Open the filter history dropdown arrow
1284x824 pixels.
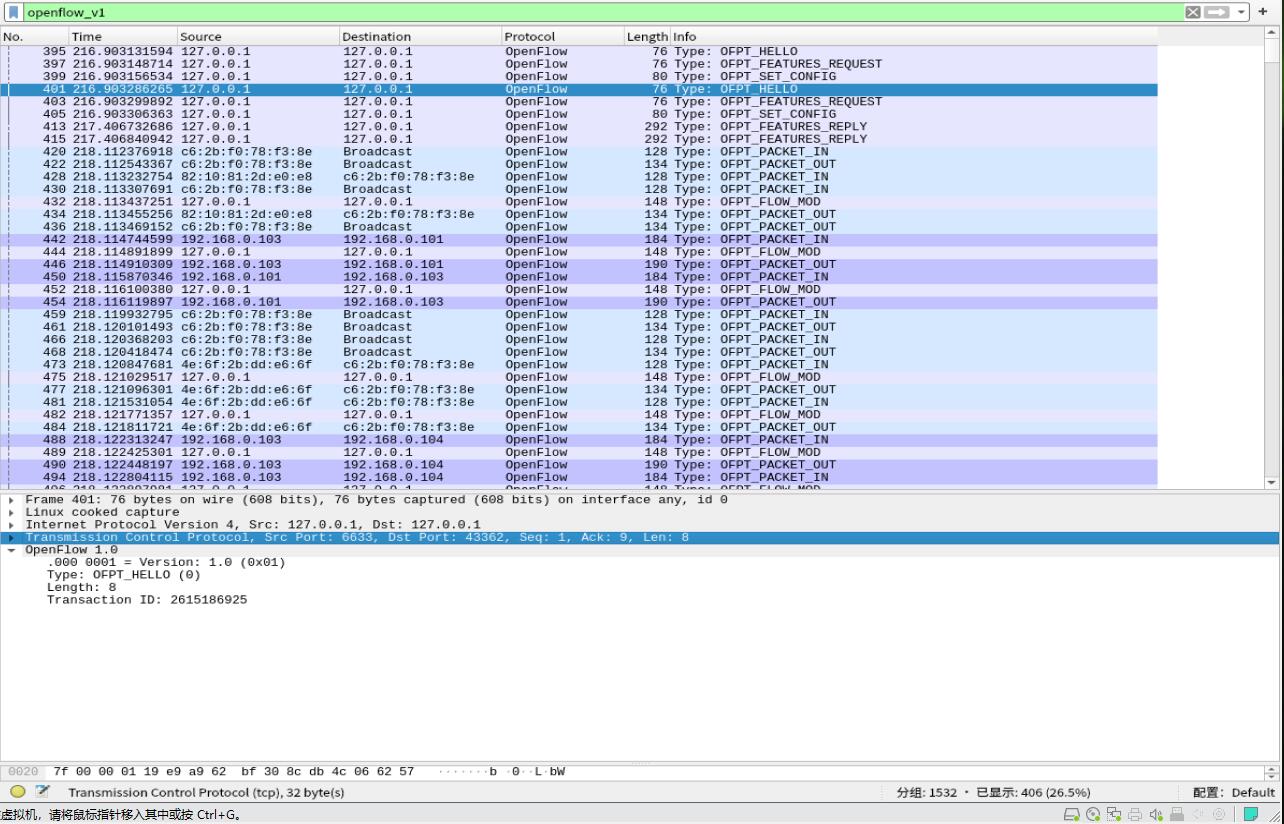coord(1241,11)
